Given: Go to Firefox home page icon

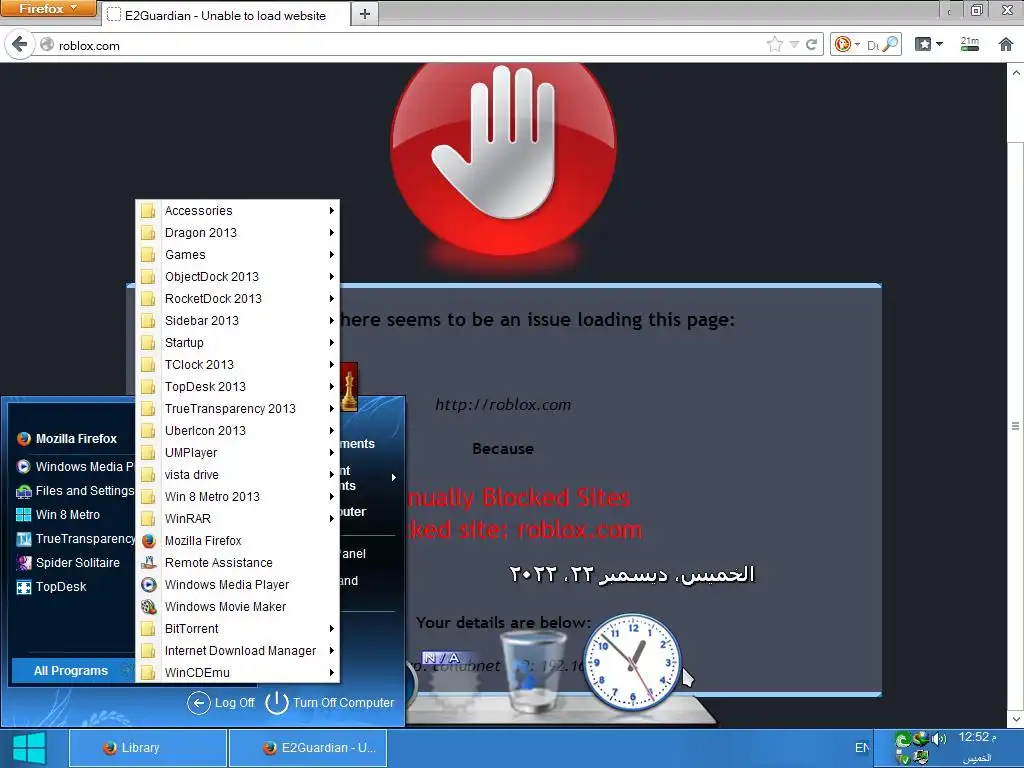Looking at the screenshot, I should pos(1006,44).
